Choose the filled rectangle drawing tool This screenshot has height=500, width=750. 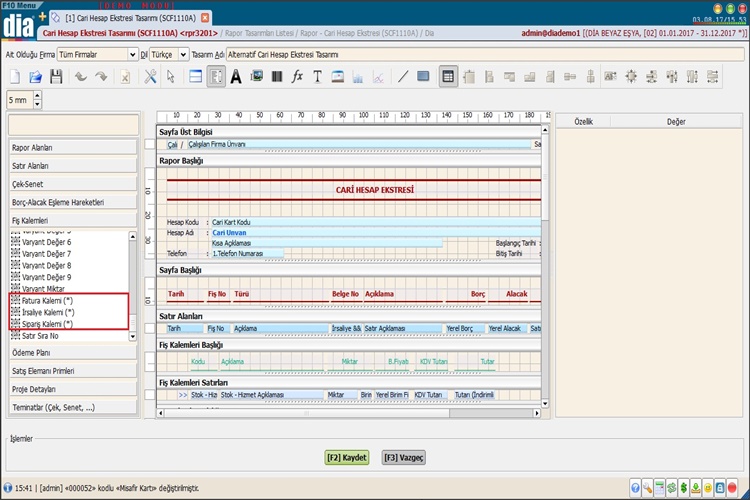(423, 76)
